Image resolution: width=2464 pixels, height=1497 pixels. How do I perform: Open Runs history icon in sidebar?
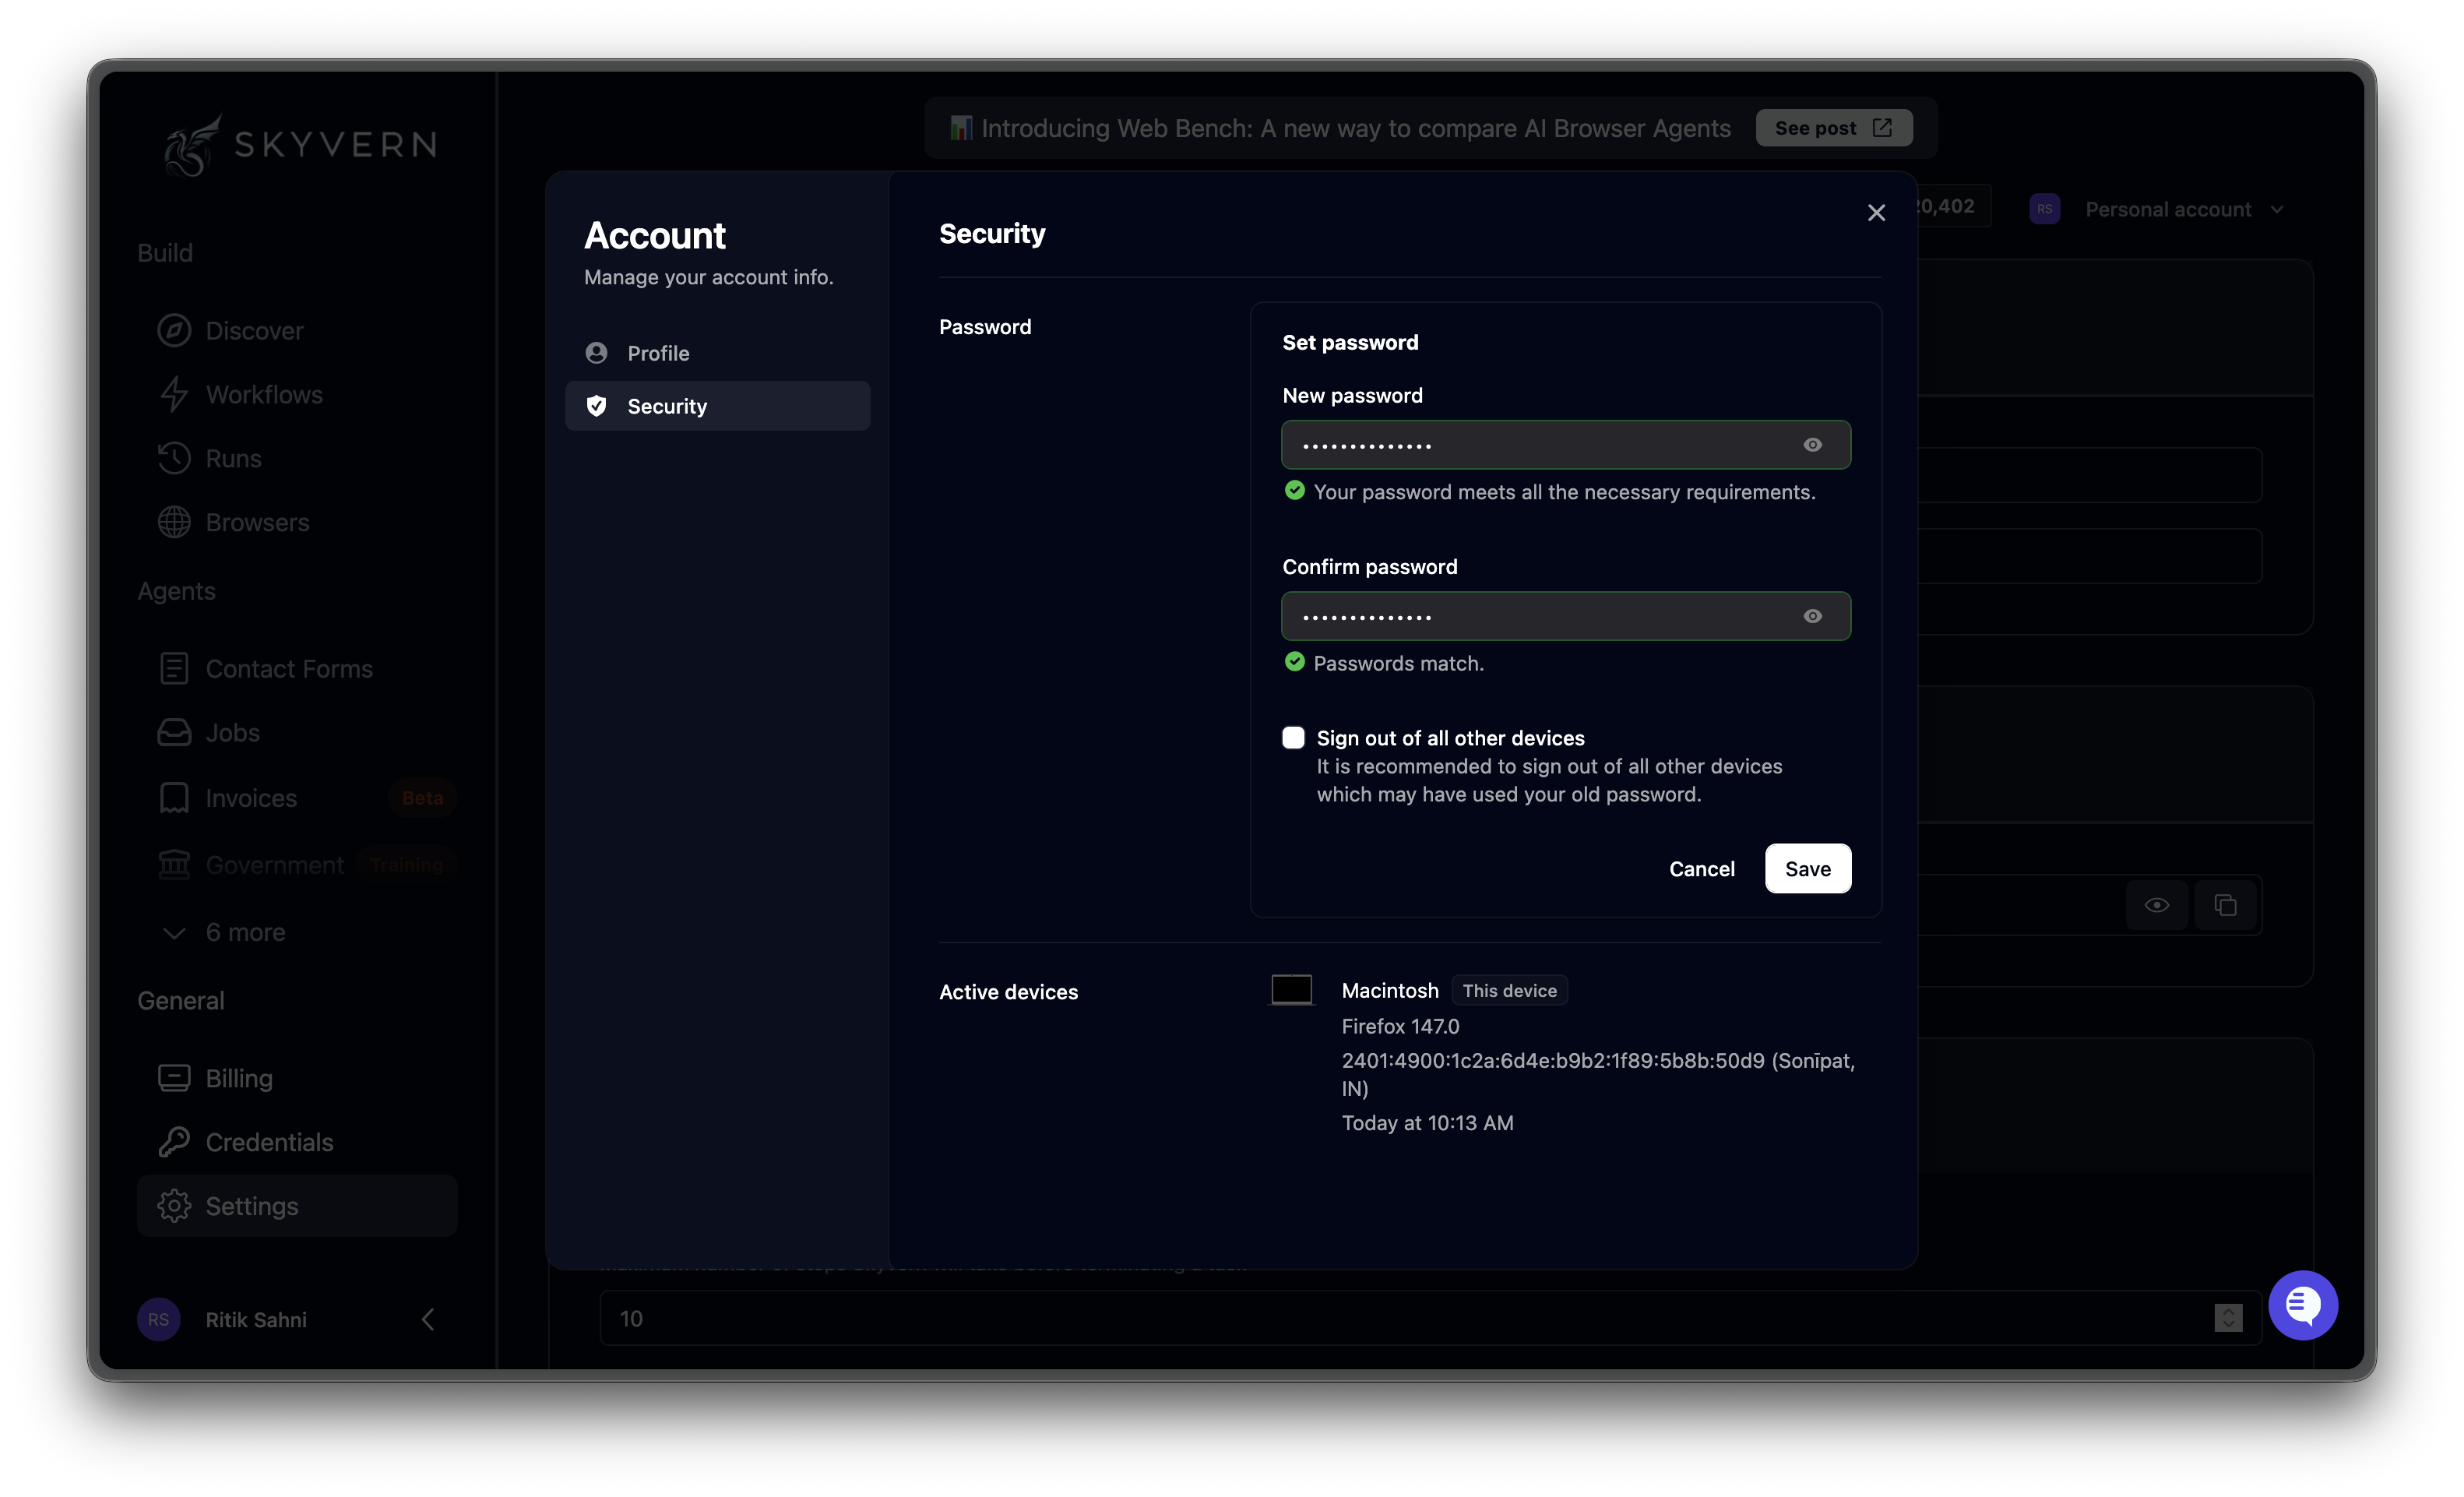pyautogui.click(x=174, y=459)
